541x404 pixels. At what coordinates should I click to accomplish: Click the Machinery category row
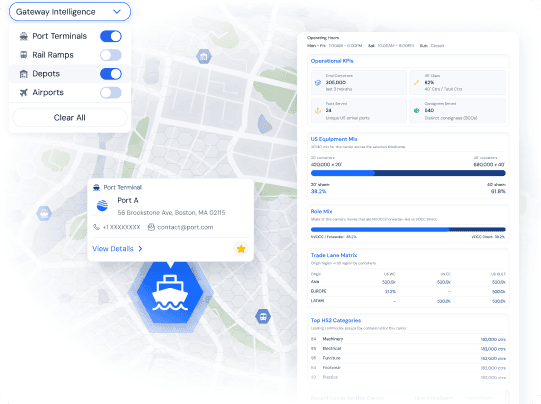pos(408,339)
